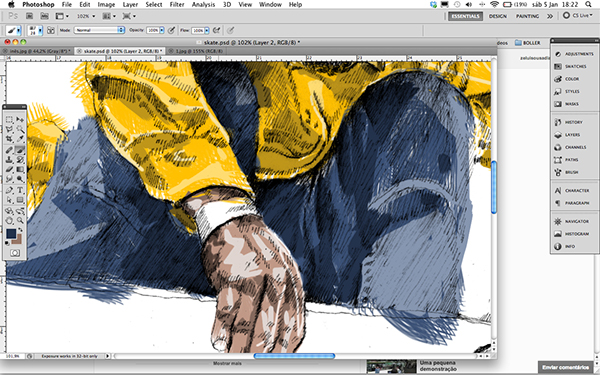Image resolution: width=600 pixels, height=375 pixels.
Task: Open the Layer menu
Action: click(130, 5)
